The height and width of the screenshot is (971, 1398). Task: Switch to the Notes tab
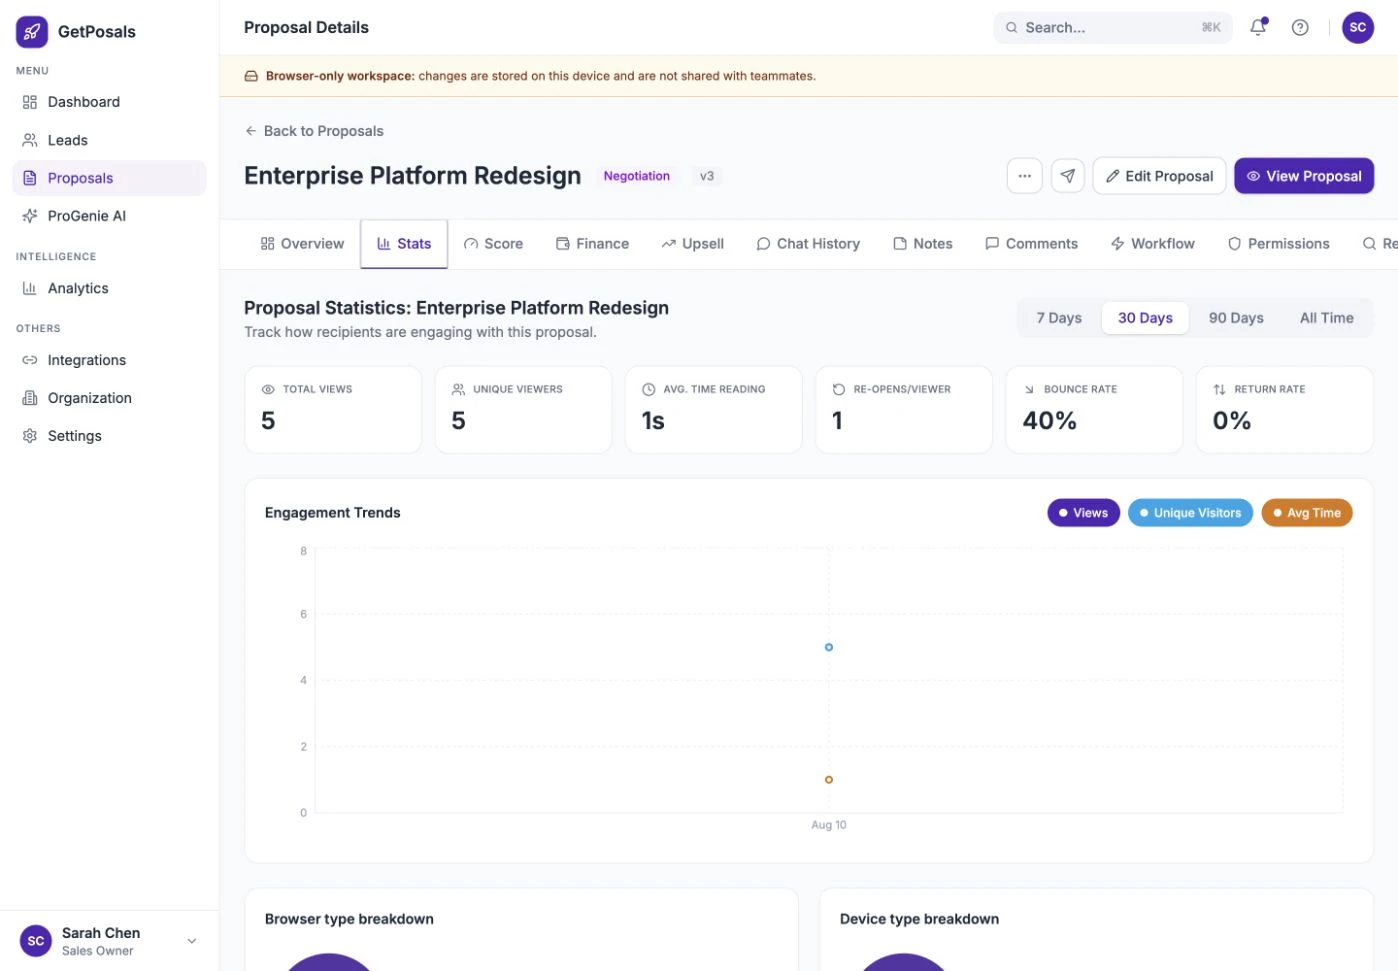tap(923, 244)
